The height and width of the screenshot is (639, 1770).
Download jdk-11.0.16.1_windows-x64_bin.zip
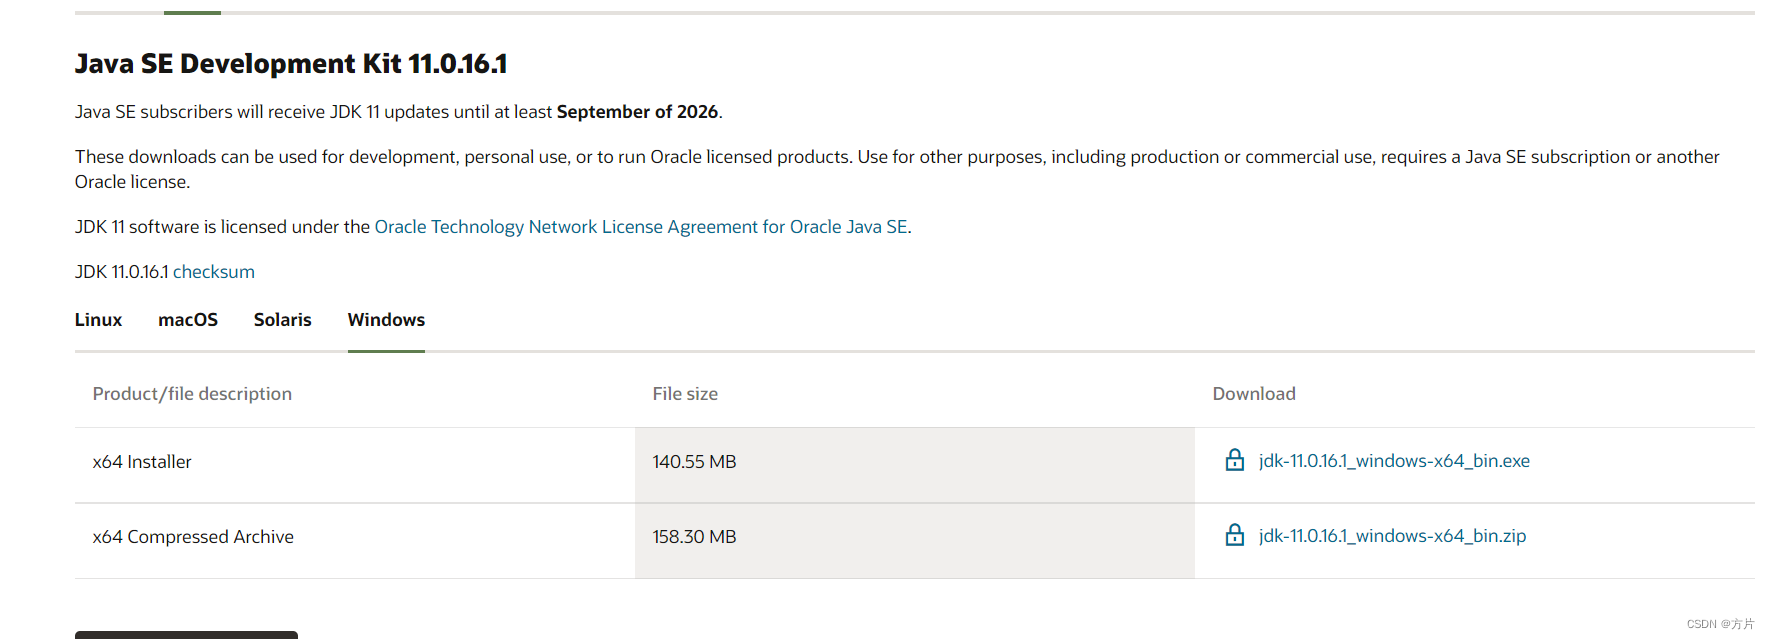1392,536
